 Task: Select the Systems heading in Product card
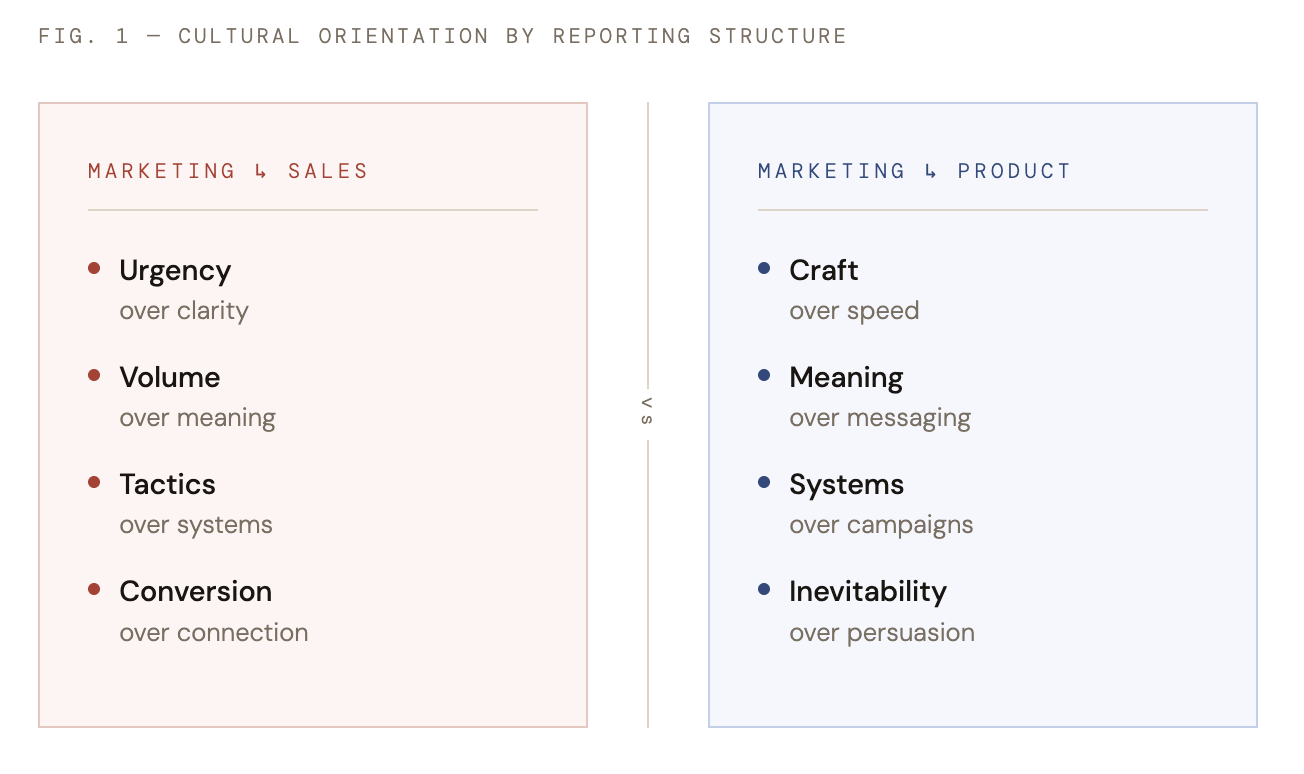[x=846, y=484]
